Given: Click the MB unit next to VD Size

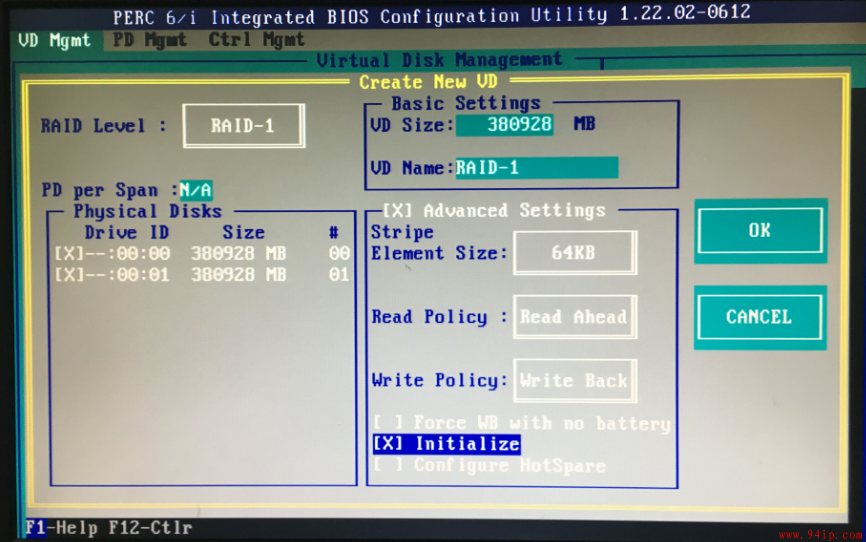Looking at the screenshot, I should 584,124.
